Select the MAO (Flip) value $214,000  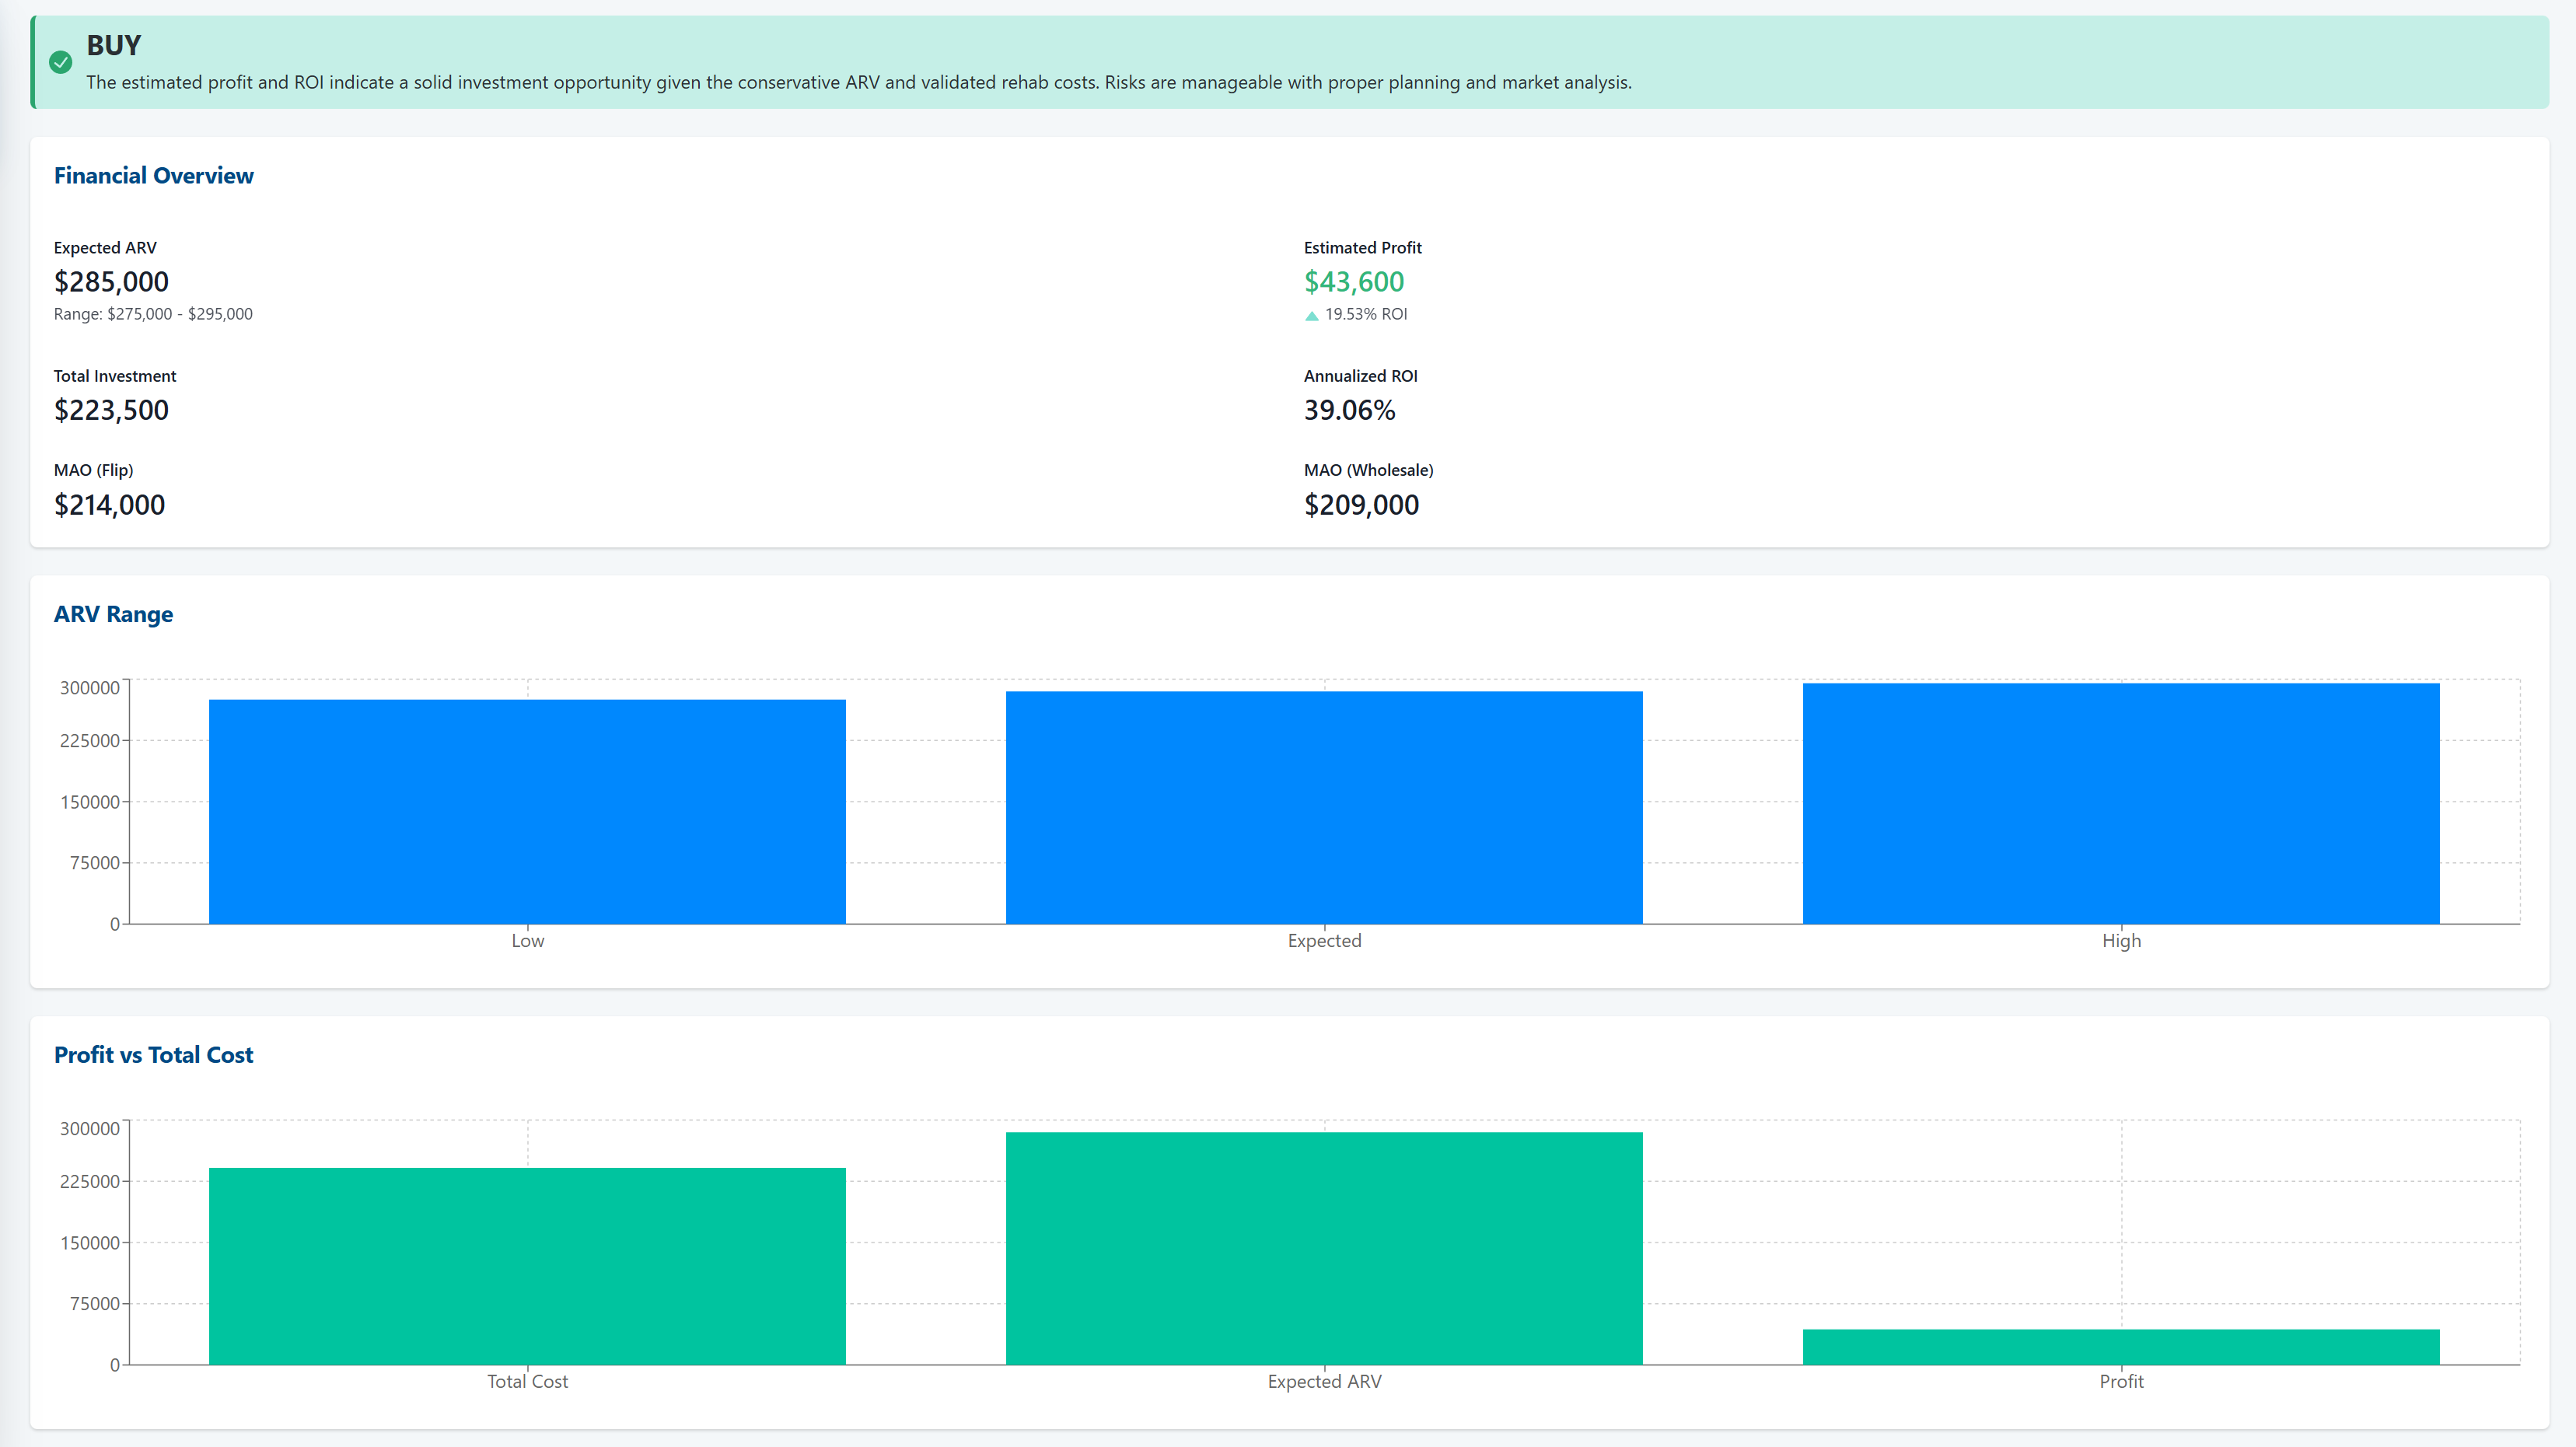pos(110,505)
